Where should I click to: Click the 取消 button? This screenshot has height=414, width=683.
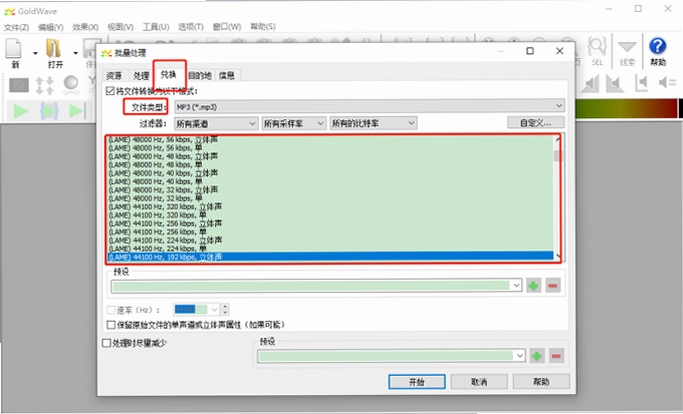(x=479, y=382)
